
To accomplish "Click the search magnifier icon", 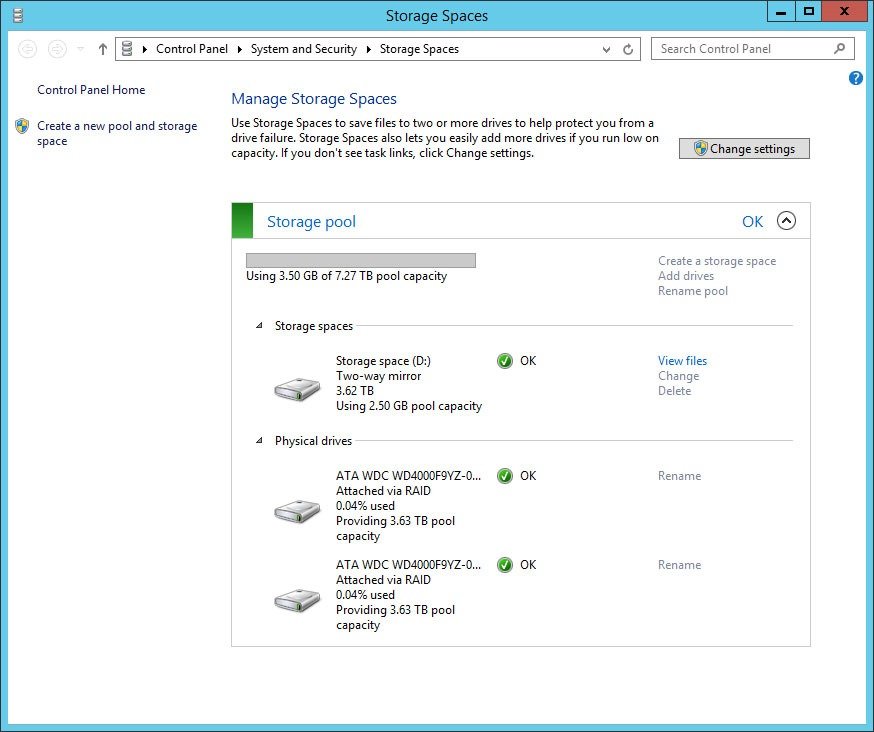I will point(839,49).
